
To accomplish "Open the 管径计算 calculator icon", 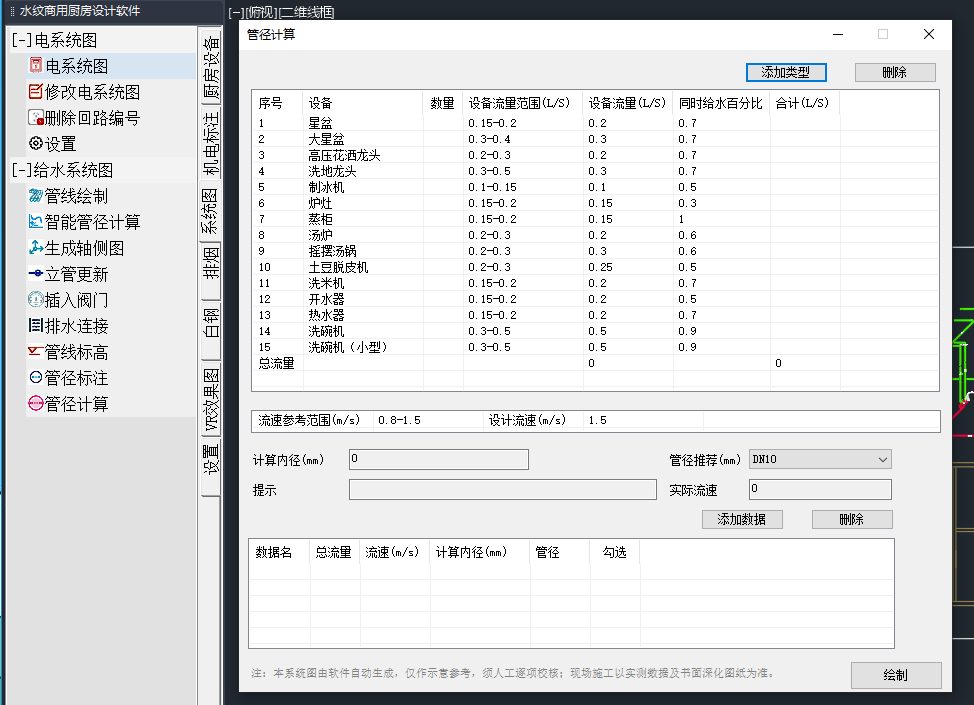I will click(x=36, y=404).
